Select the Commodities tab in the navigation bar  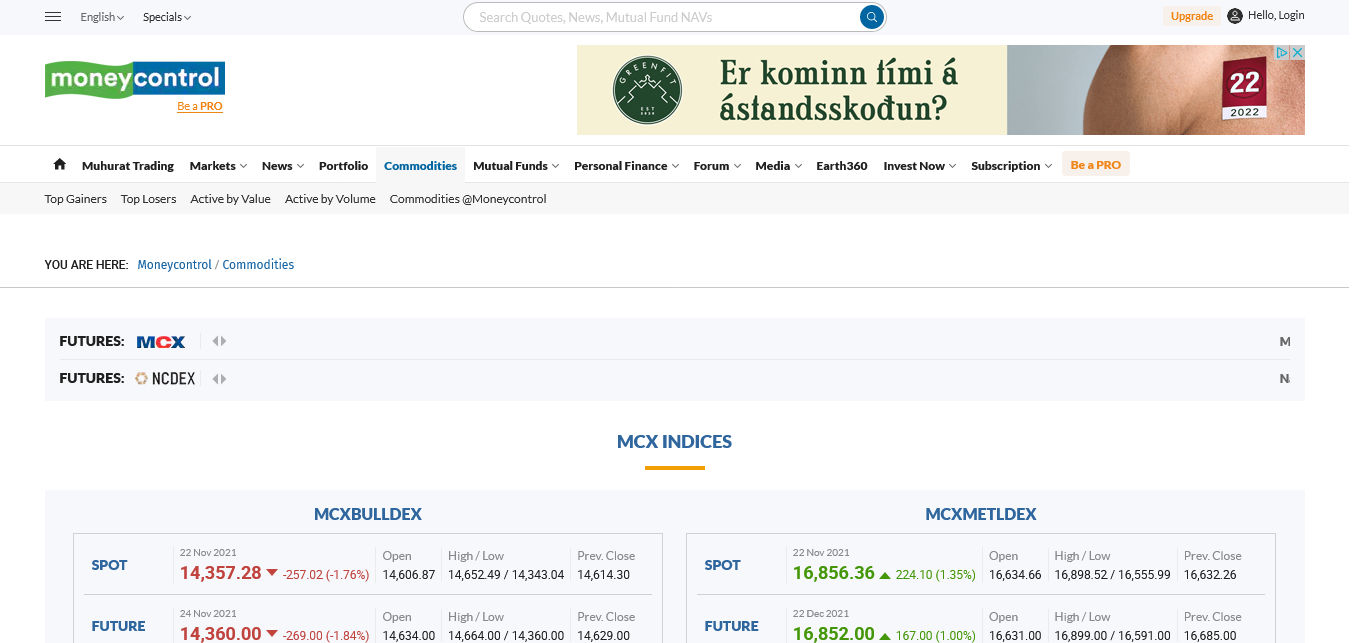click(420, 166)
